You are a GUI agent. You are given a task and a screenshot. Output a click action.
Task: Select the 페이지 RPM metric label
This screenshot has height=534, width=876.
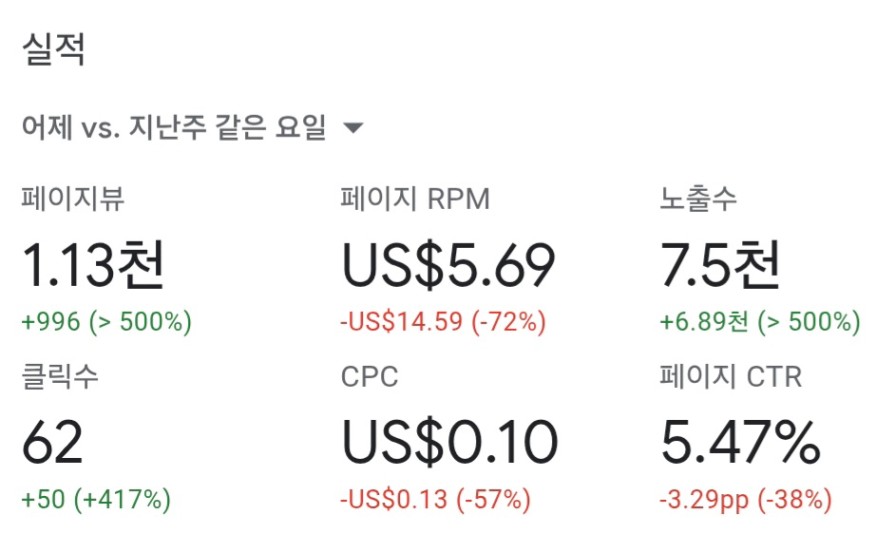(415, 199)
